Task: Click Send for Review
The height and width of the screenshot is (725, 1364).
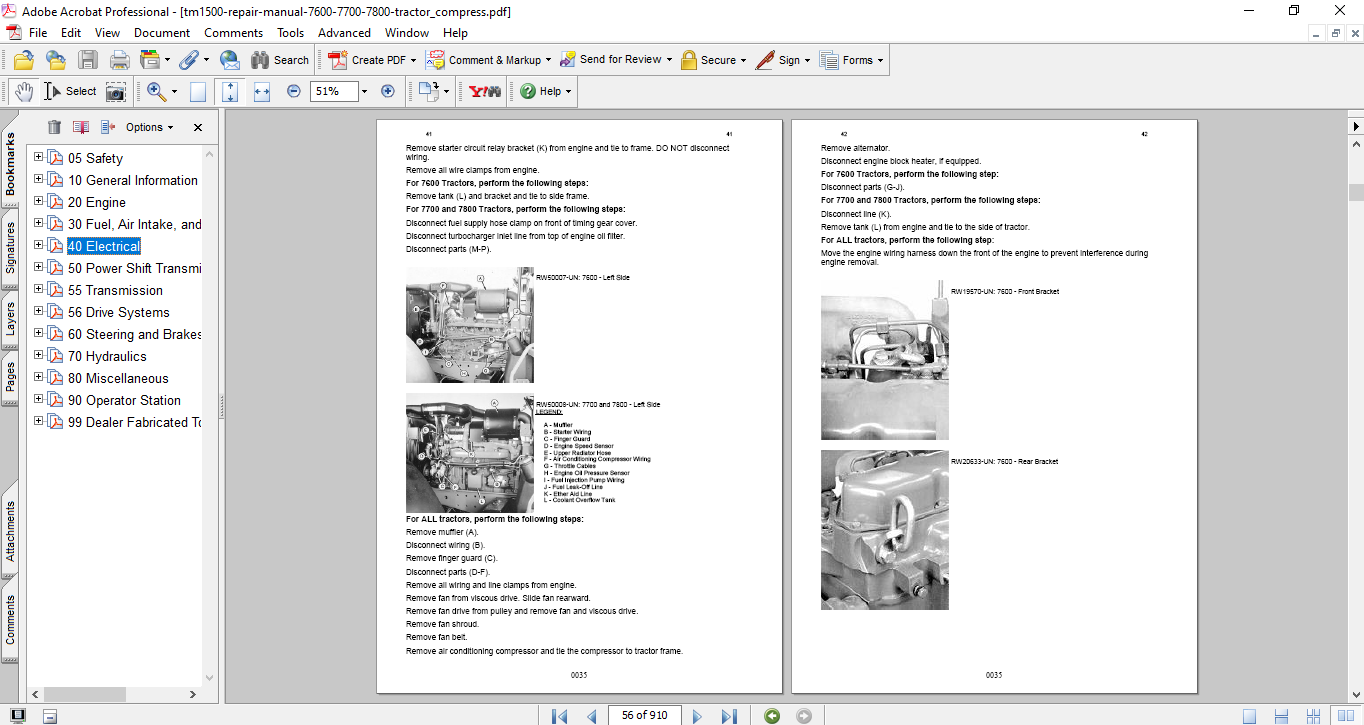Action: [616, 60]
